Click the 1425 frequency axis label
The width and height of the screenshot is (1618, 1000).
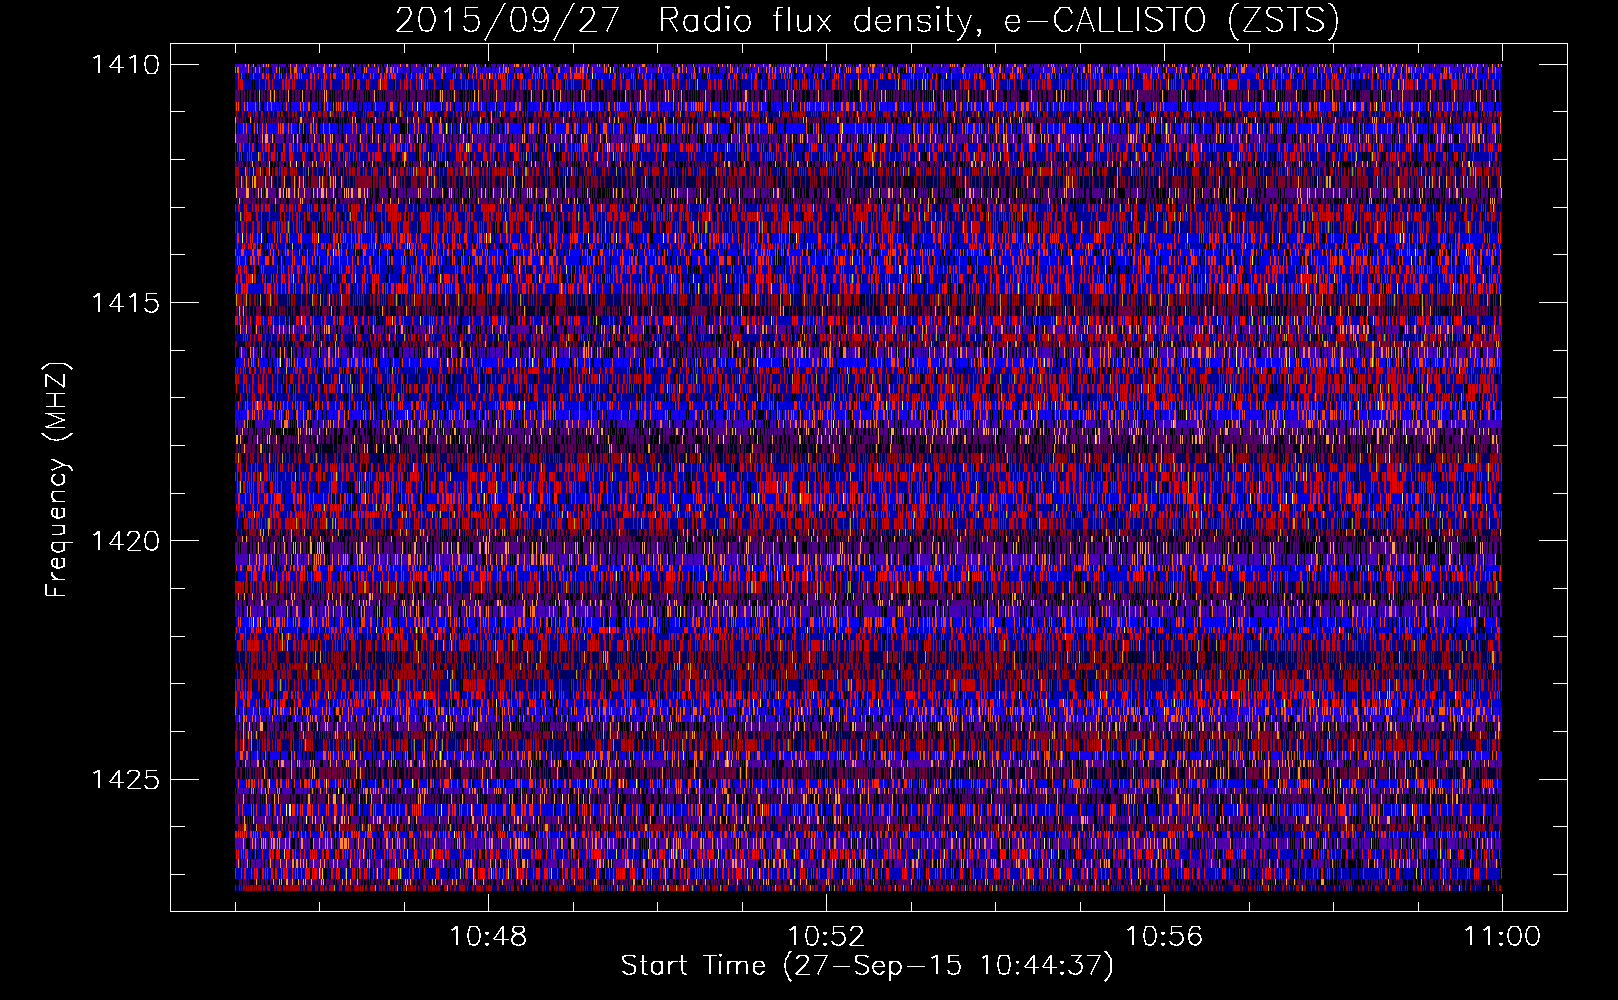[125, 779]
